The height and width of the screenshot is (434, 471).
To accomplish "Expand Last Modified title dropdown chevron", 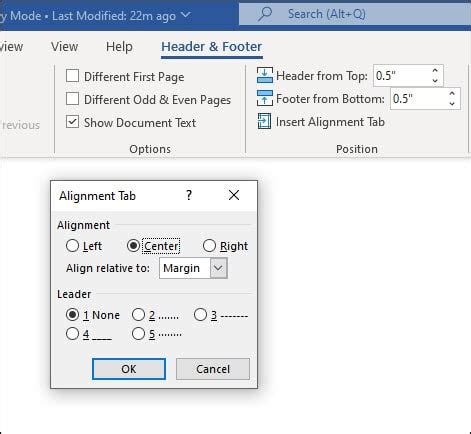I will [x=186, y=15].
